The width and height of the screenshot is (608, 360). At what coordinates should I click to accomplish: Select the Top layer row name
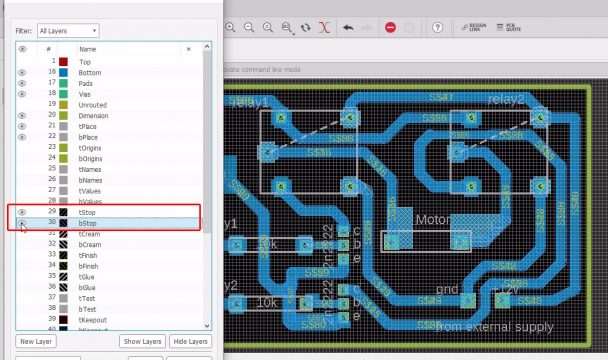(85, 62)
